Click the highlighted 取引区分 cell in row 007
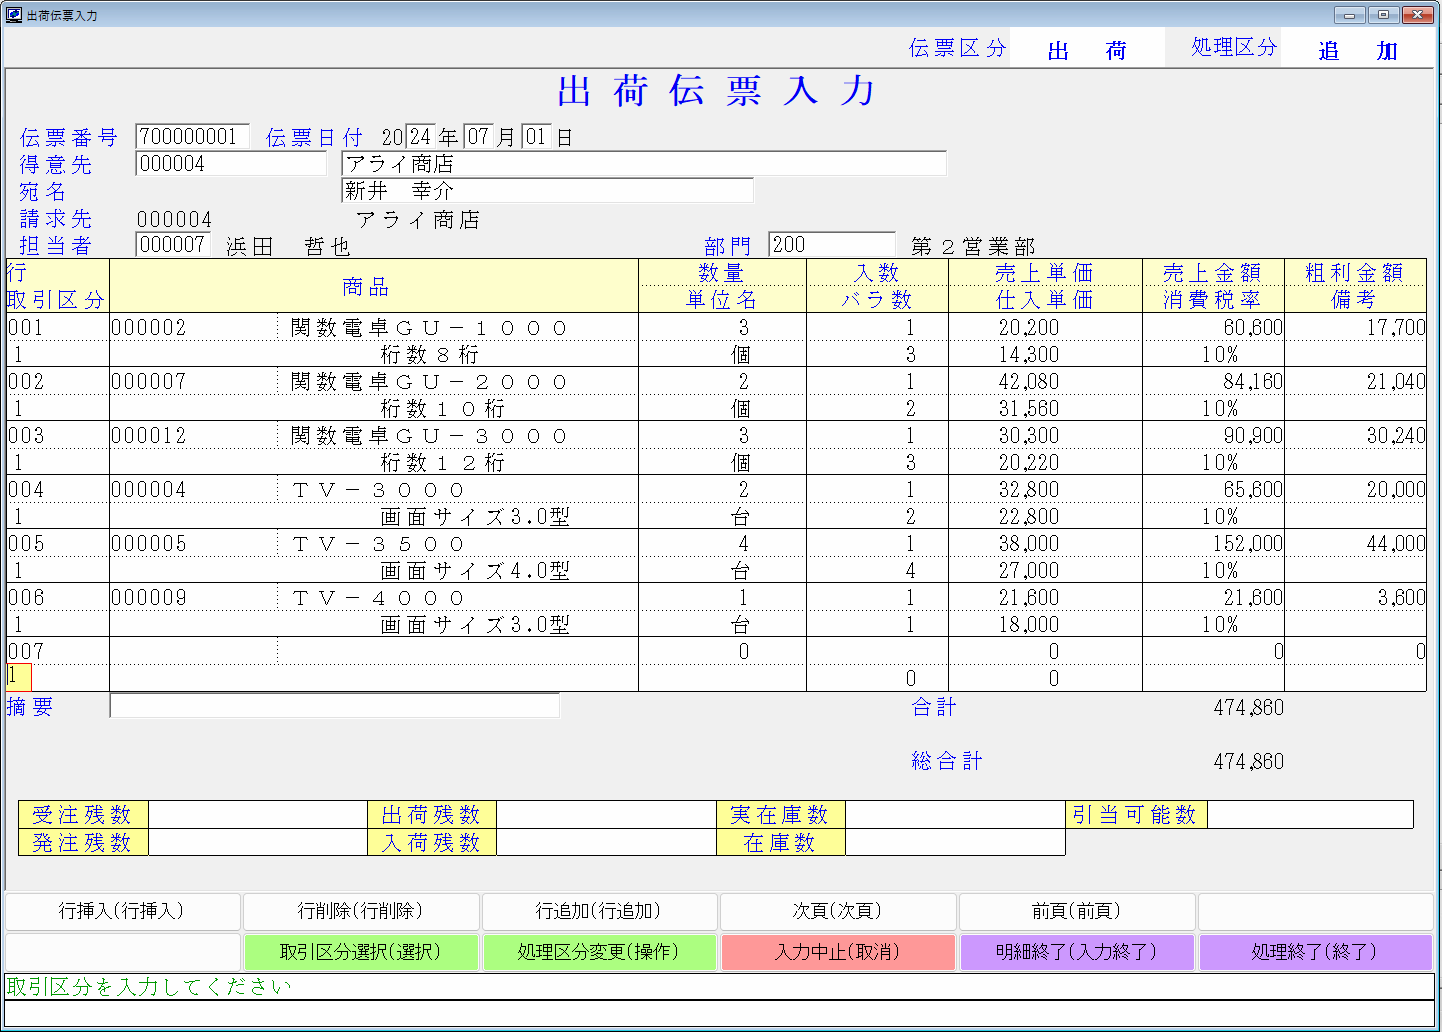1442x1032 pixels. [x=19, y=677]
